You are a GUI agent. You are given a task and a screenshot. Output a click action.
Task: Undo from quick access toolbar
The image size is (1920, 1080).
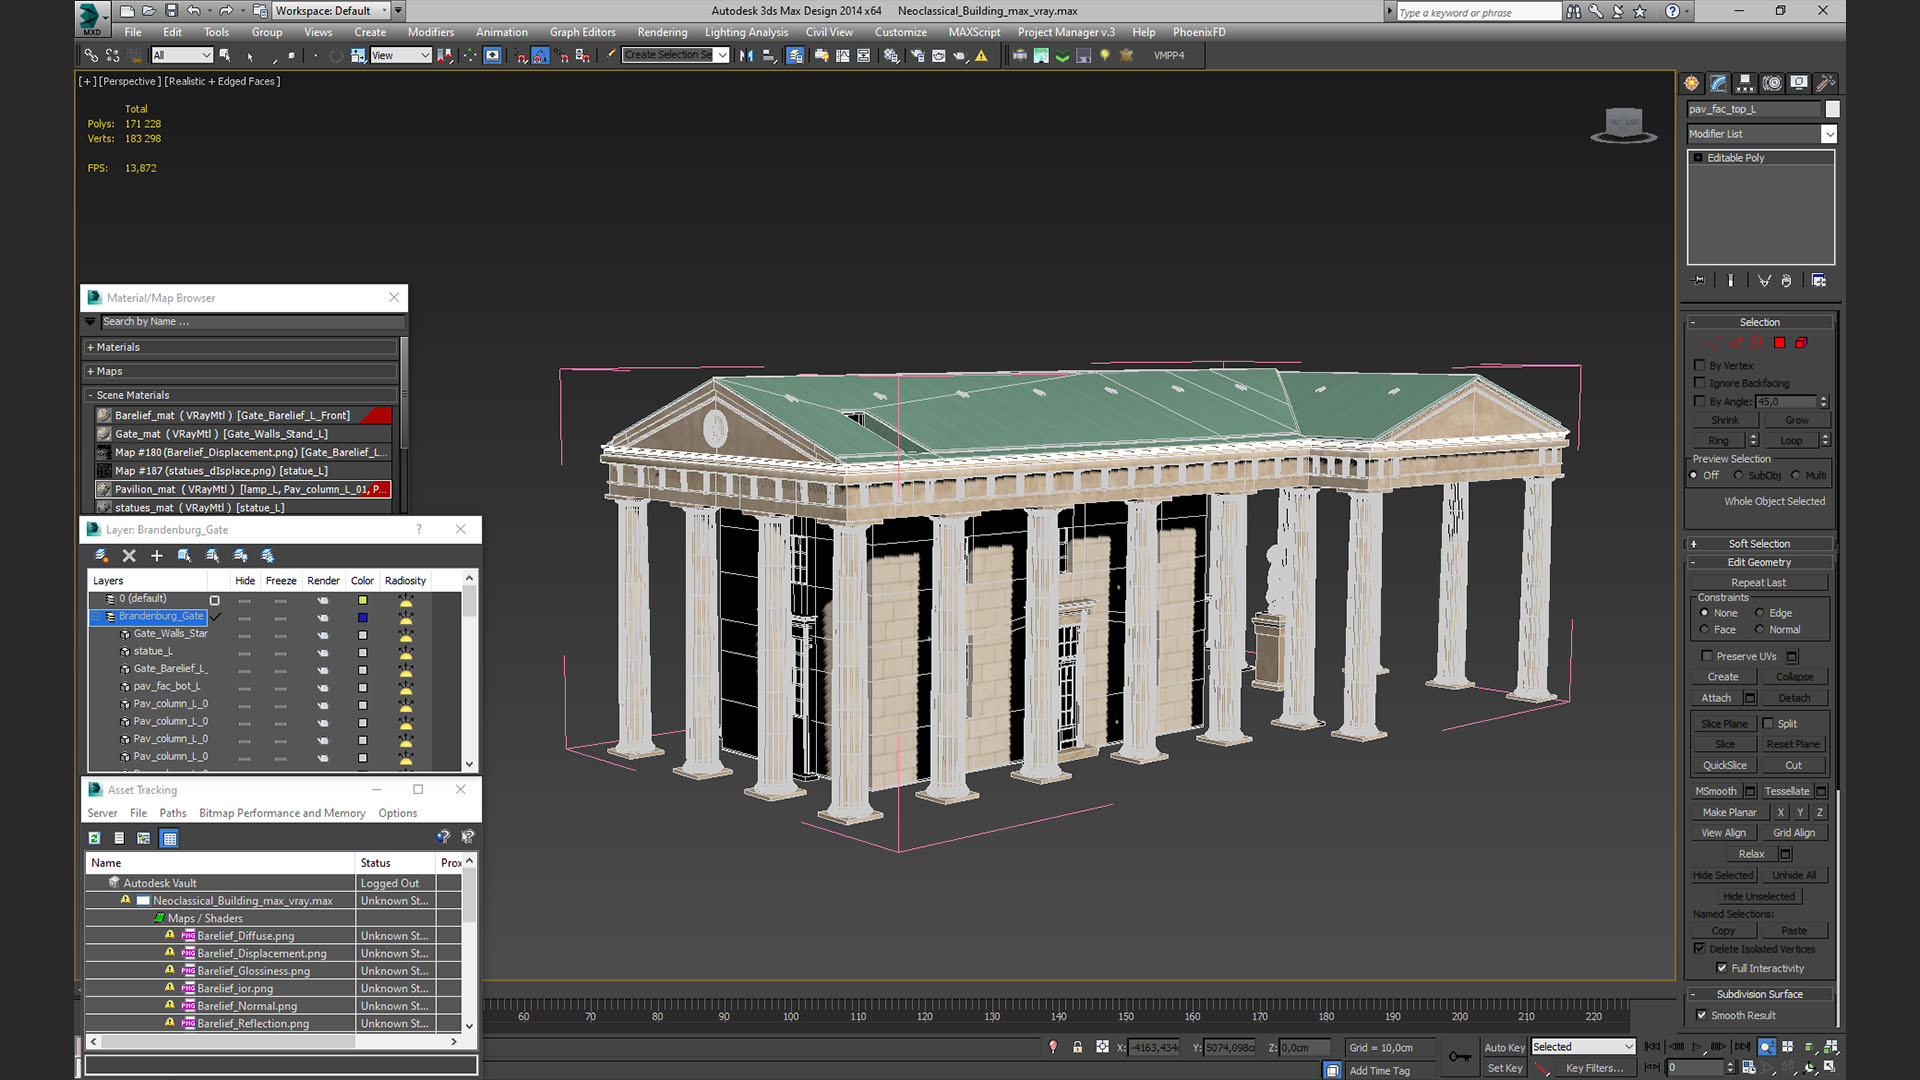194,11
